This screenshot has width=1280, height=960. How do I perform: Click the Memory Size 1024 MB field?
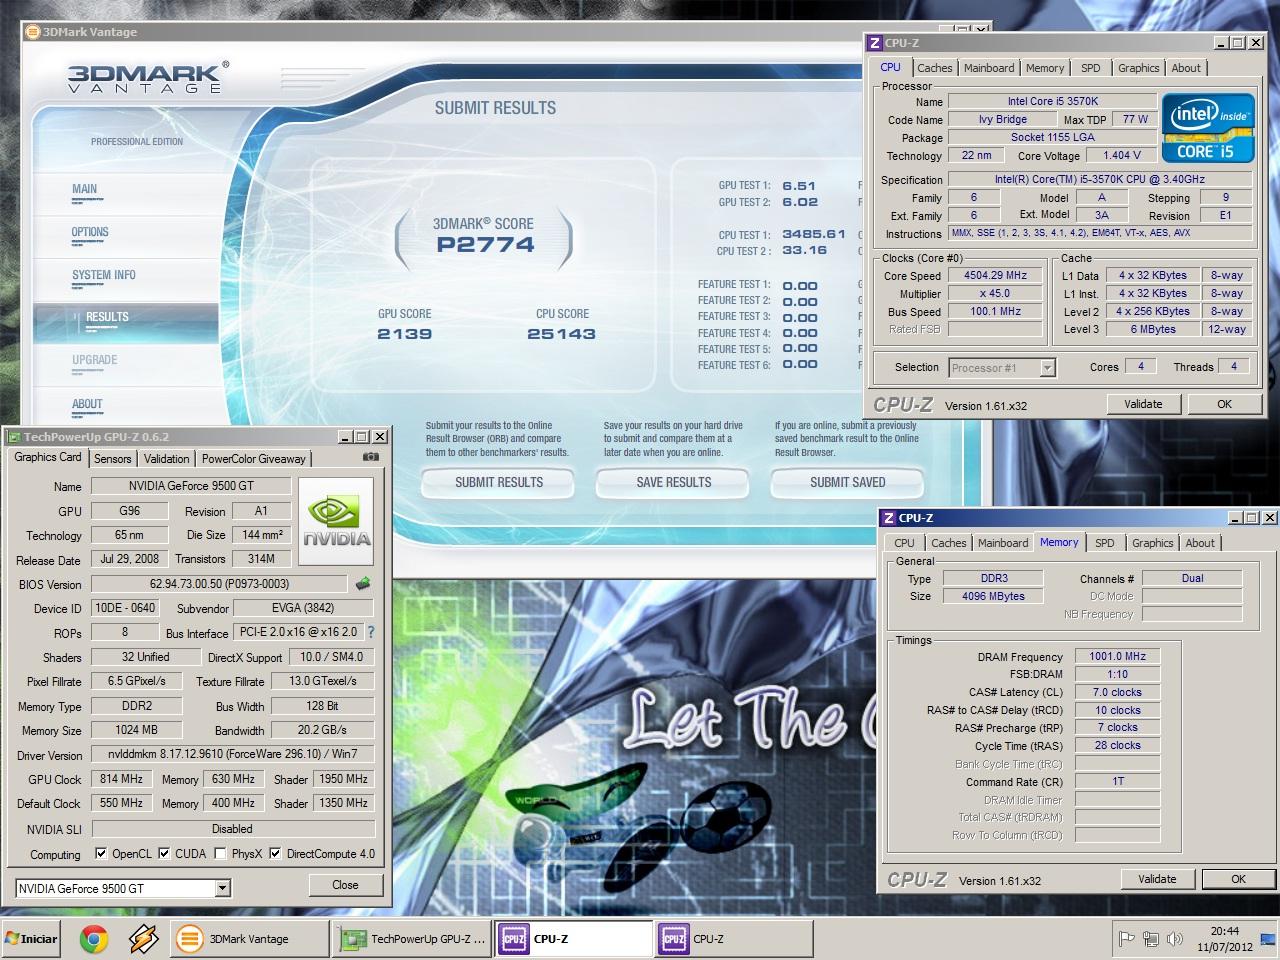pyautogui.click(x=136, y=730)
